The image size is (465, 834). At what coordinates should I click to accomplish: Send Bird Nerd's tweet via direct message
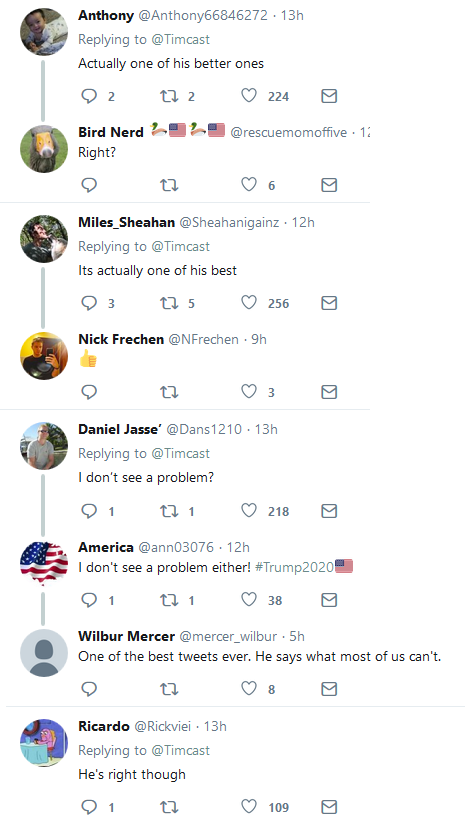[329, 185]
